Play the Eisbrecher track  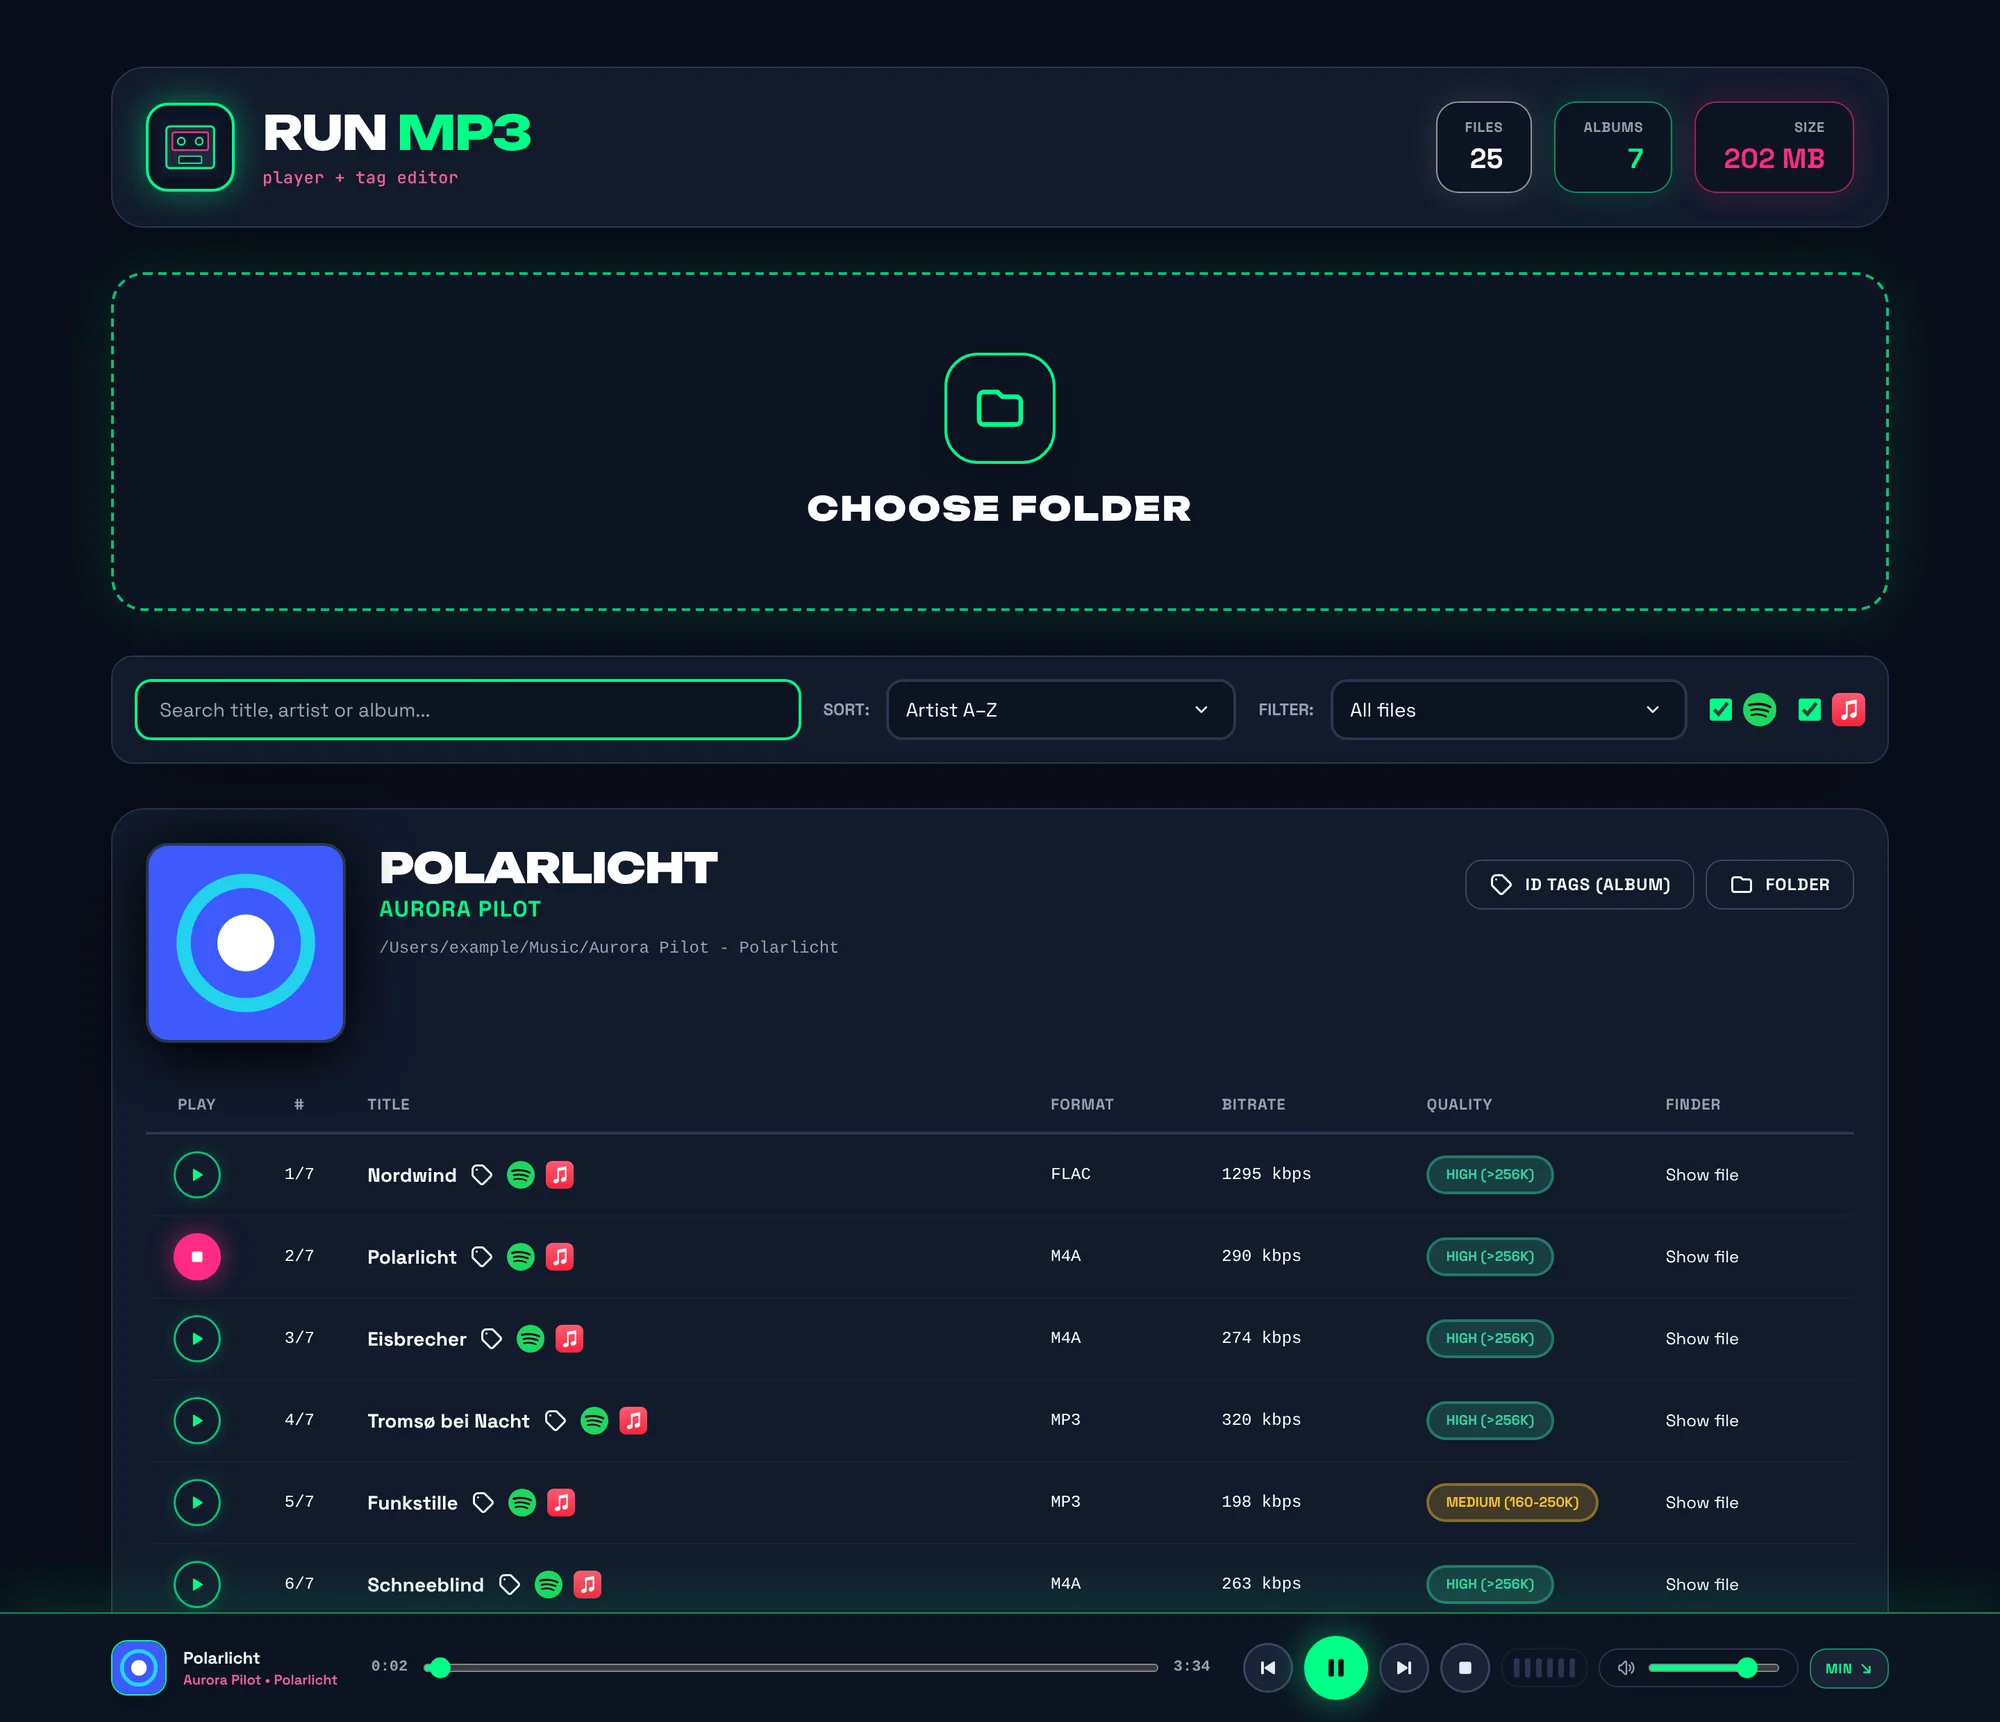(x=197, y=1339)
